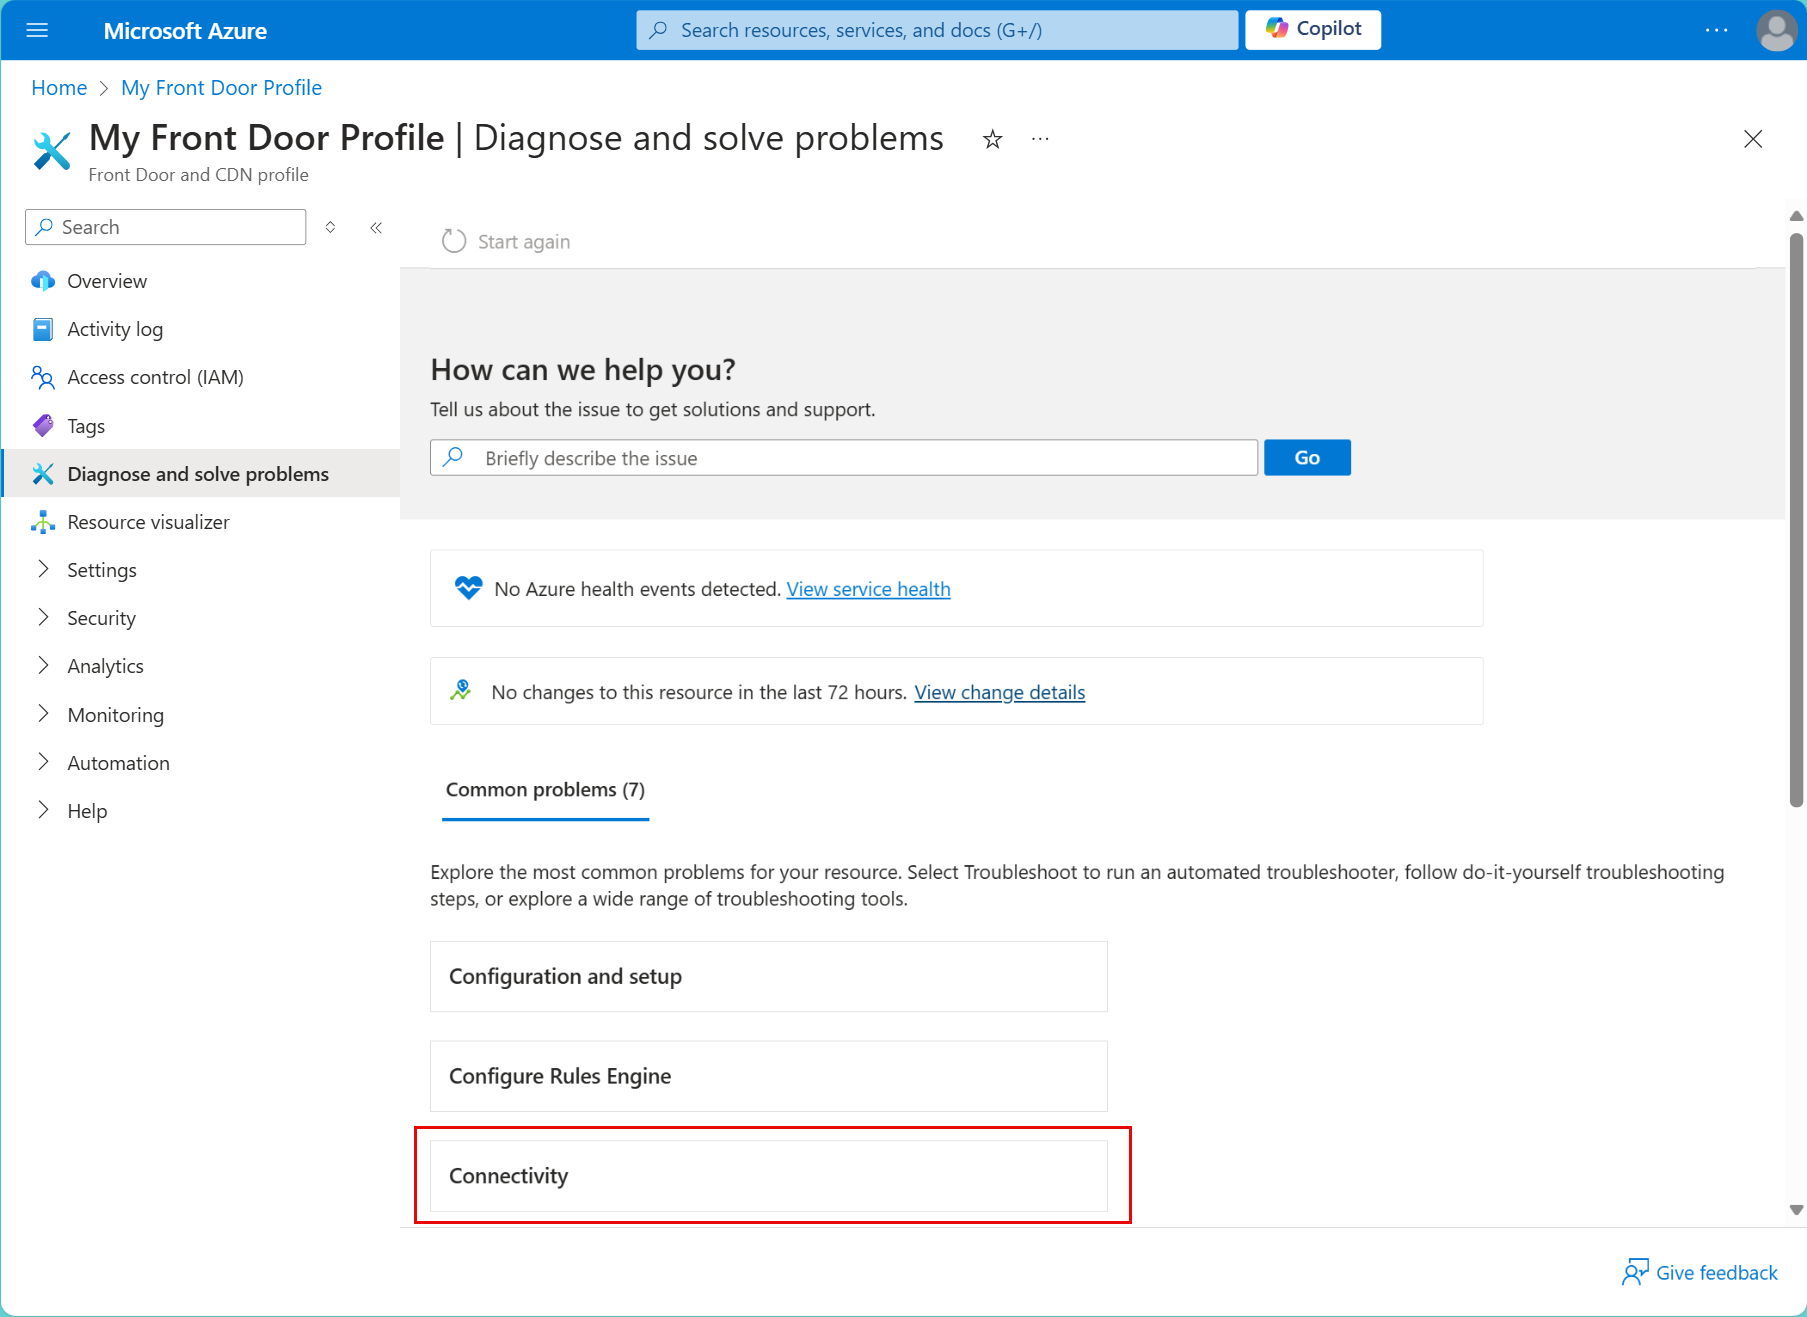Select Tags in the sidebar menu
This screenshot has width=1807, height=1317.
click(86, 426)
